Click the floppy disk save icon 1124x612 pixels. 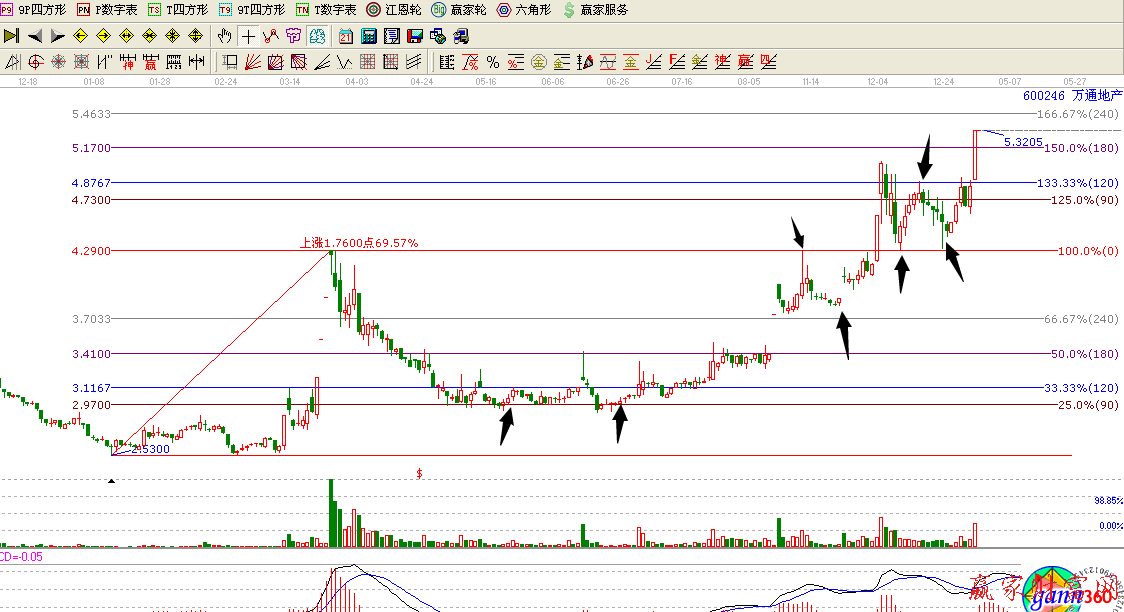click(414, 36)
